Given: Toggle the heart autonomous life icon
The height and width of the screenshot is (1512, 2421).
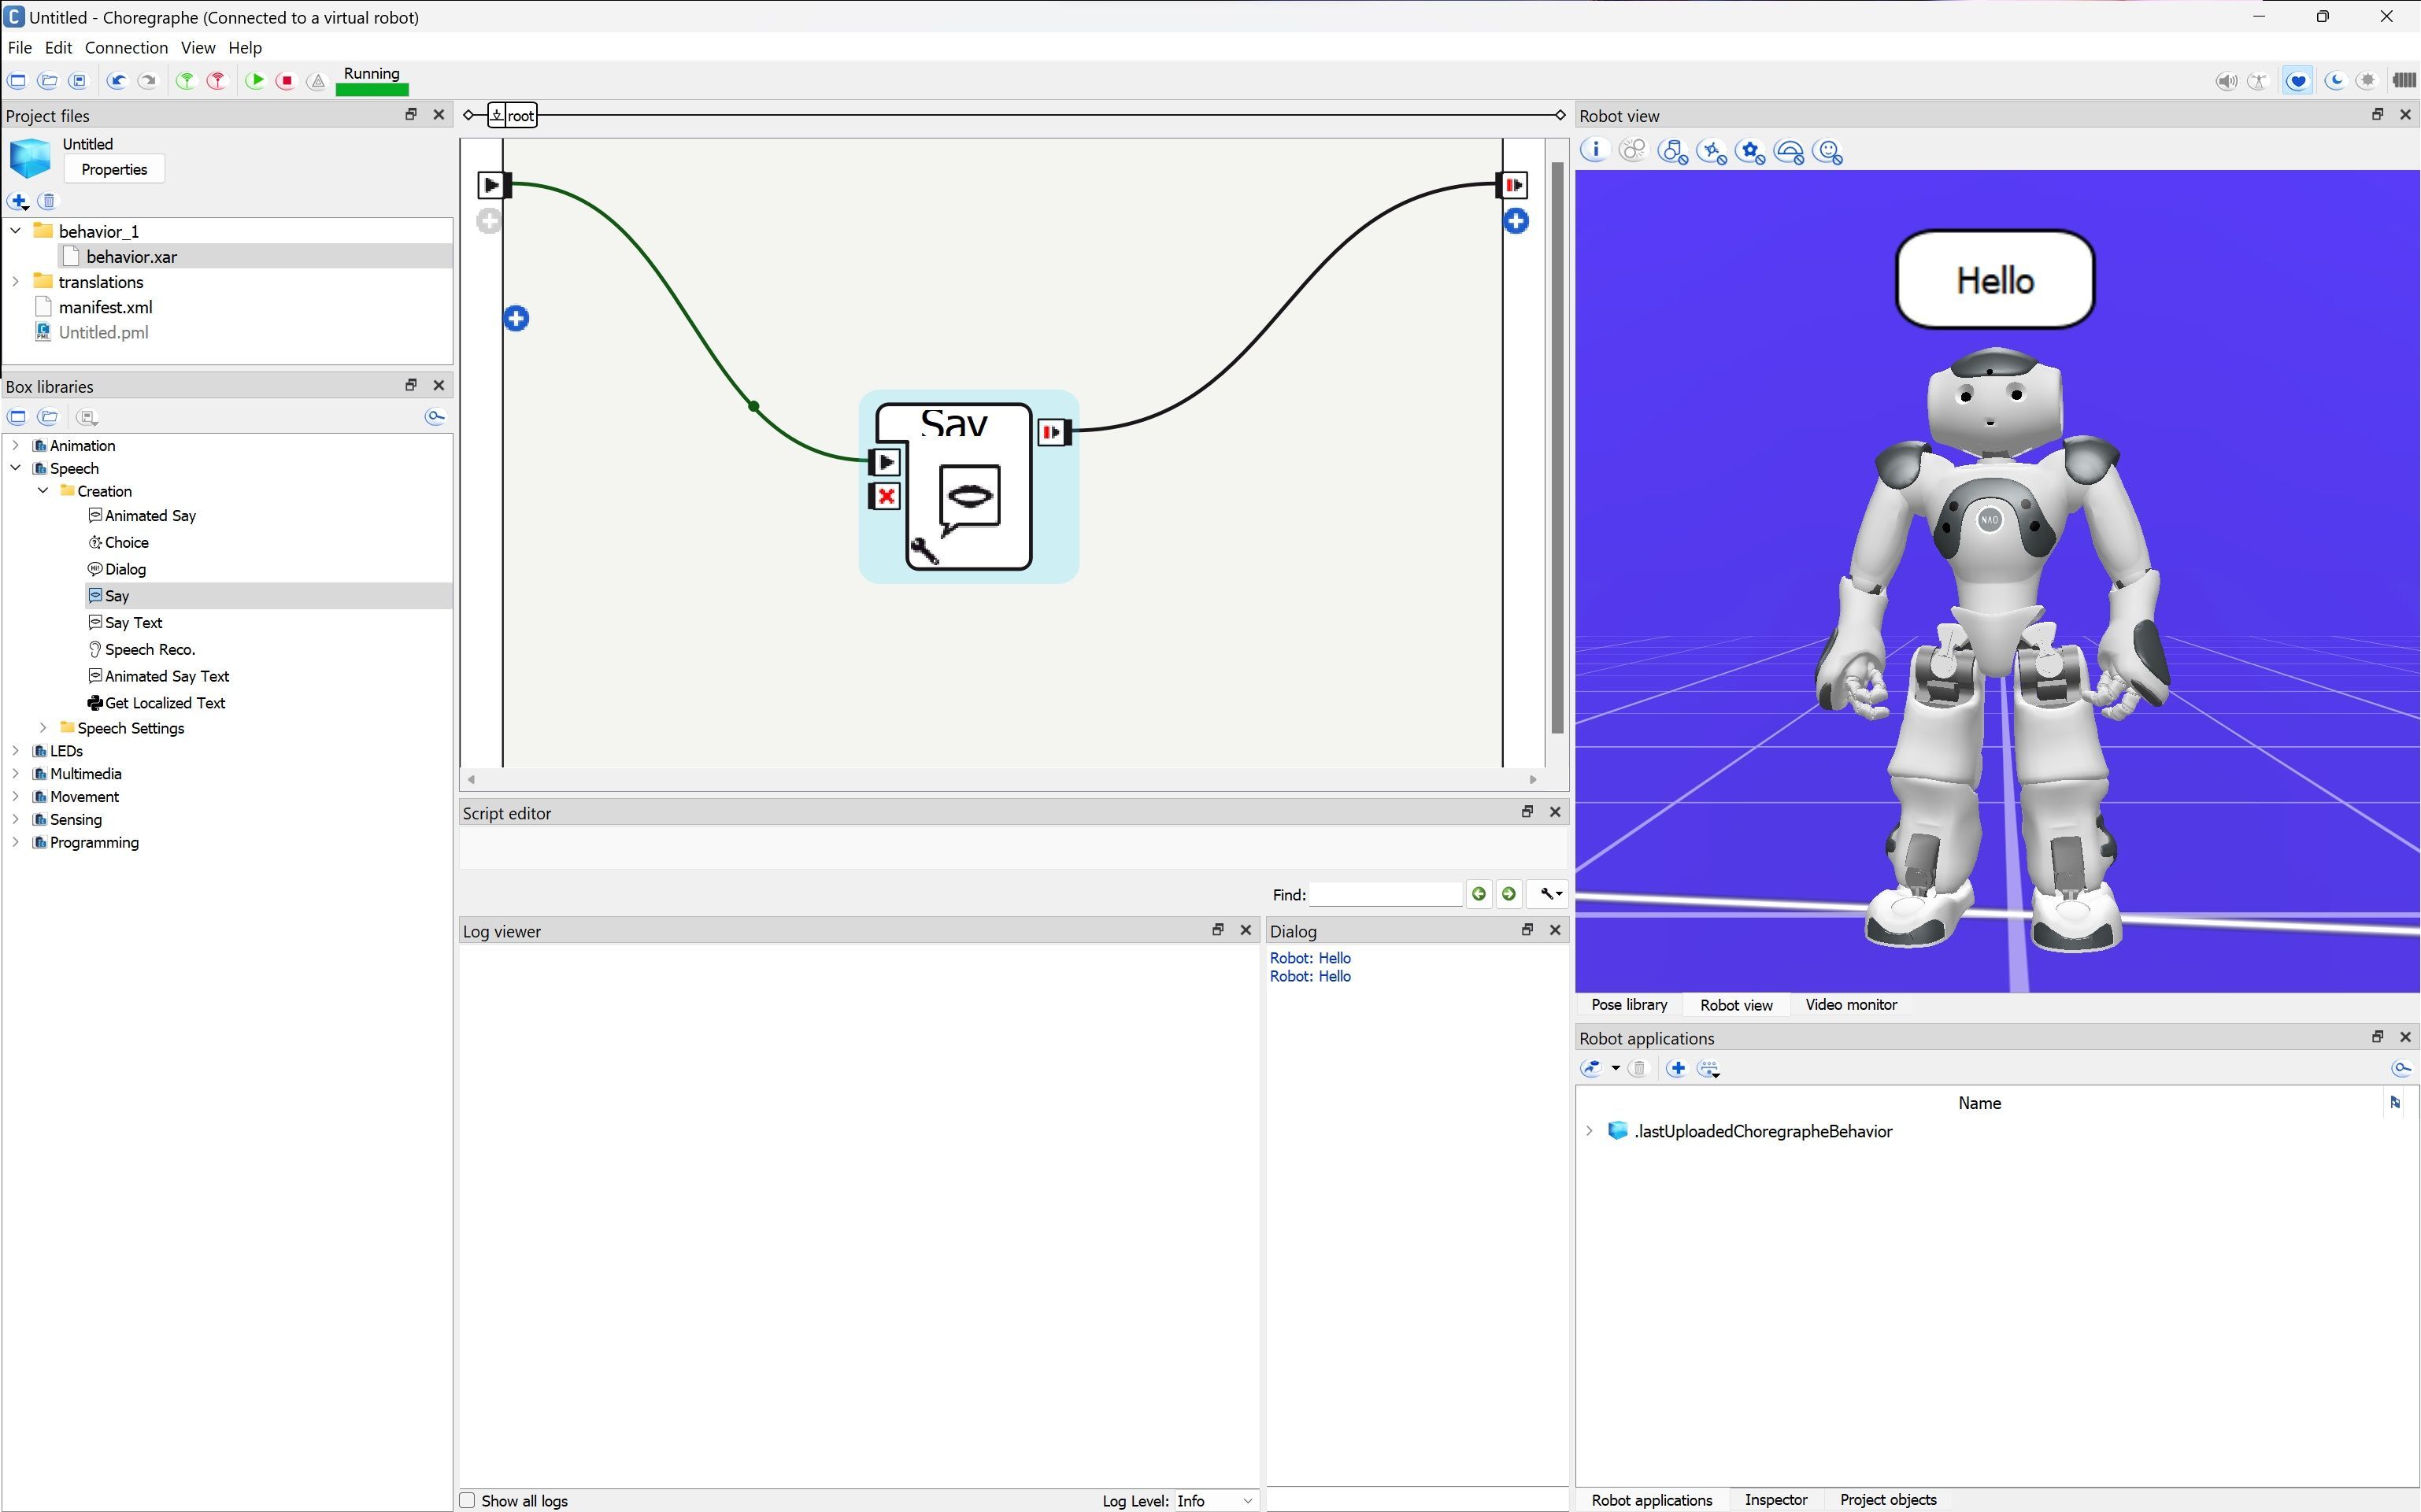Looking at the screenshot, I should 2297,81.
